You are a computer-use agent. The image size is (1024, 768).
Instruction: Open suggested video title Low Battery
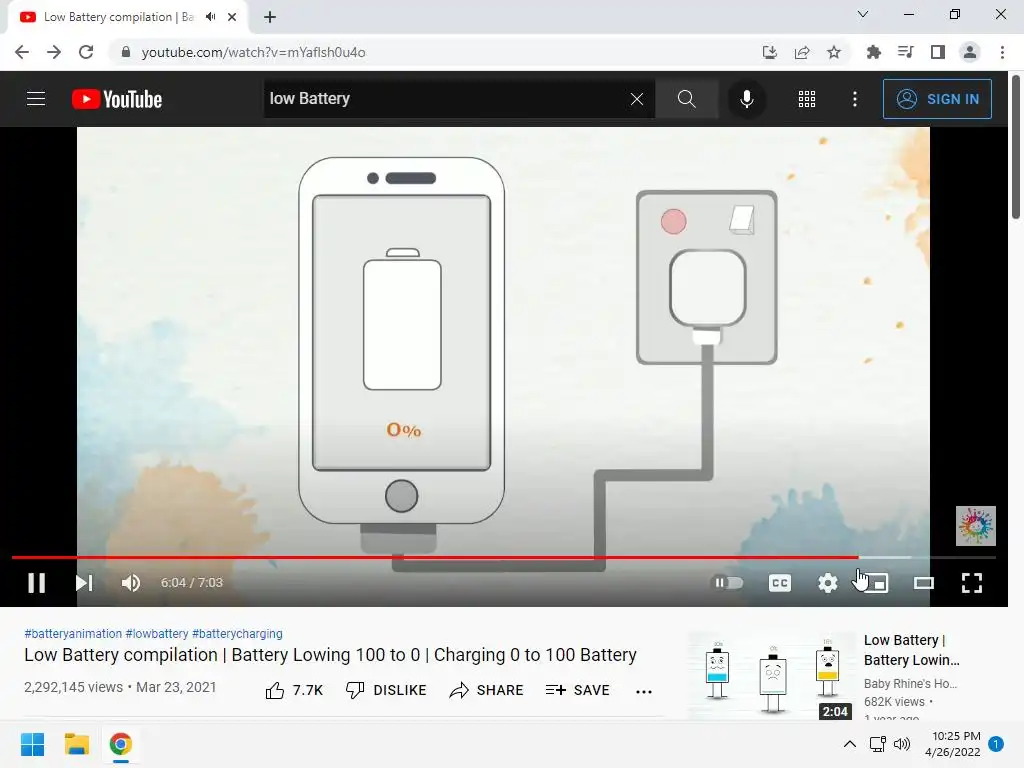tap(912, 650)
